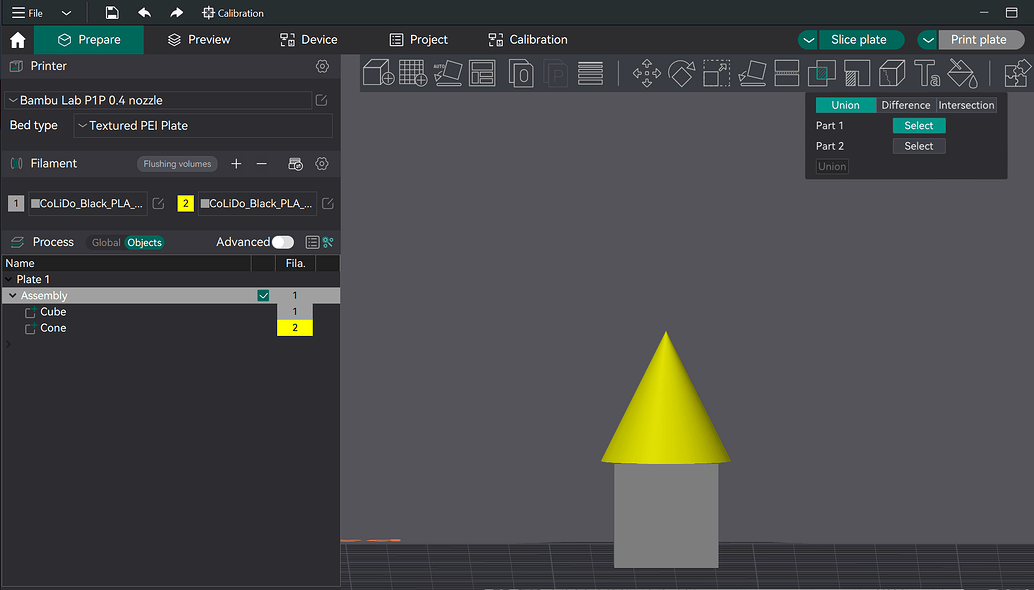This screenshot has height=590, width=1034.
Task: Expand the Print plate options arrow
Action: pos(928,40)
